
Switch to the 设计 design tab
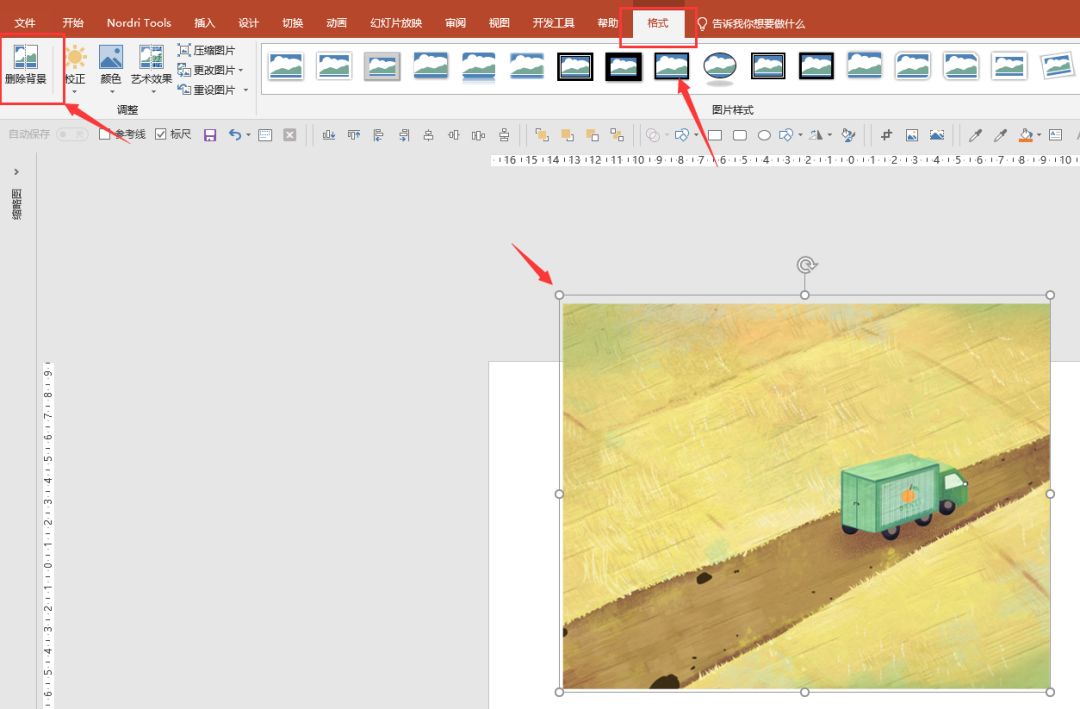(x=248, y=23)
